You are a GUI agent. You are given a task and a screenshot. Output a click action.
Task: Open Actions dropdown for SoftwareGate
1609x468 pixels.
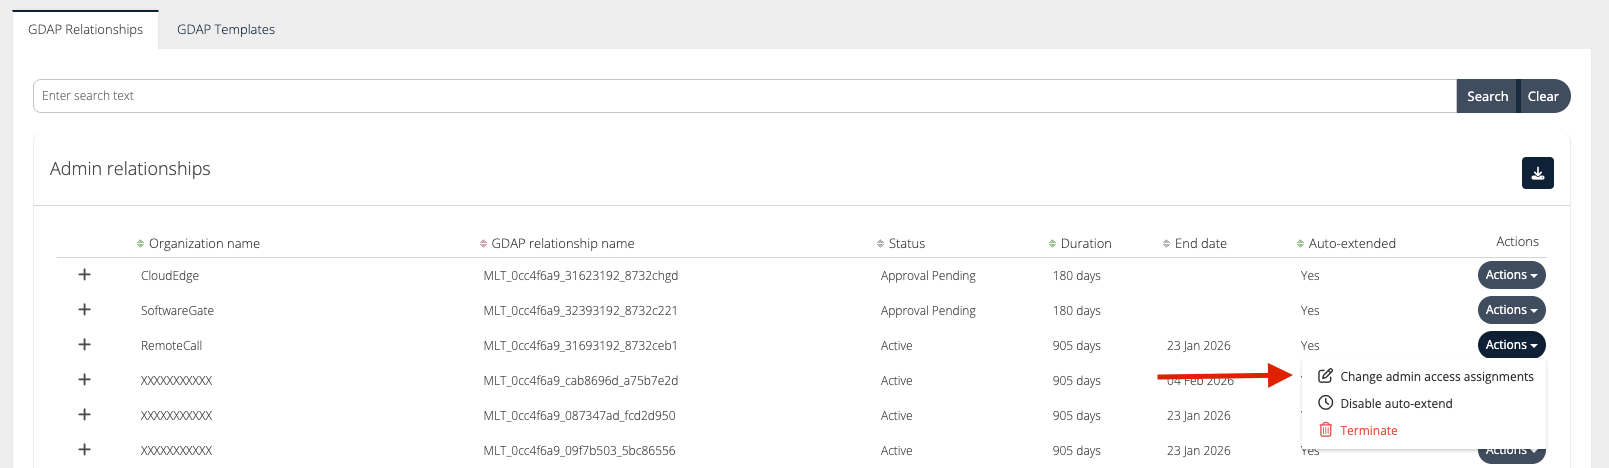click(x=1511, y=310)
